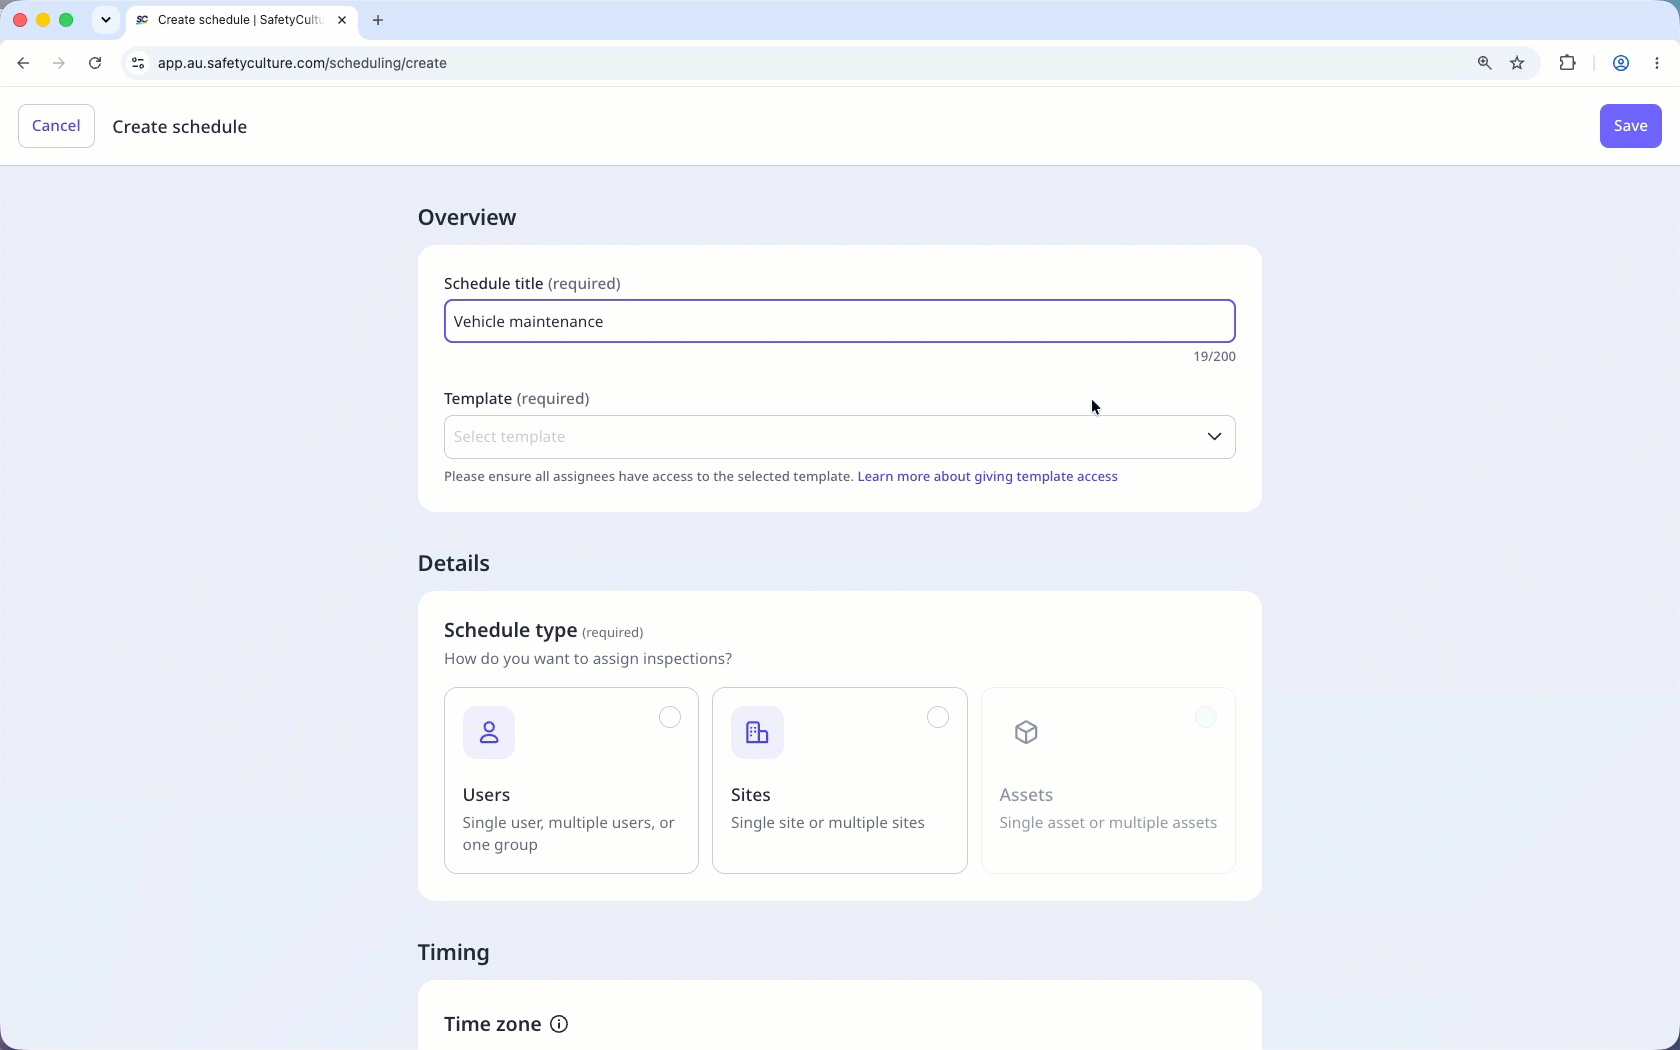Click the Users card title text
Image resolution: width=1680 pixels, height=1050 pixels.
point(486,795)
